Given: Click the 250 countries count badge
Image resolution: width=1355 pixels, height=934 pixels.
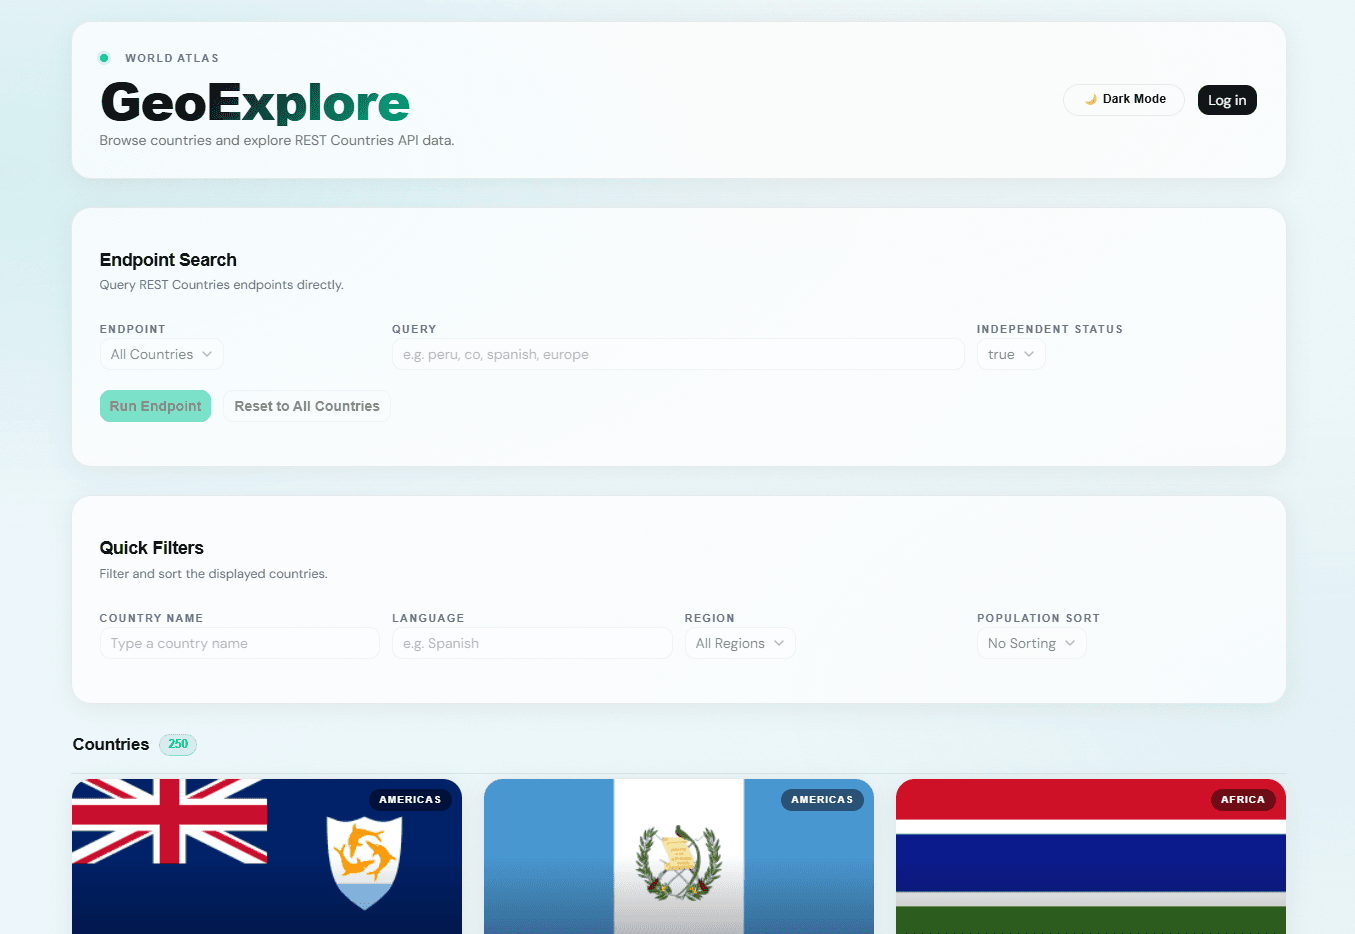Looking at the screenshot, I should pyautogui.click(x=178, y=744).
